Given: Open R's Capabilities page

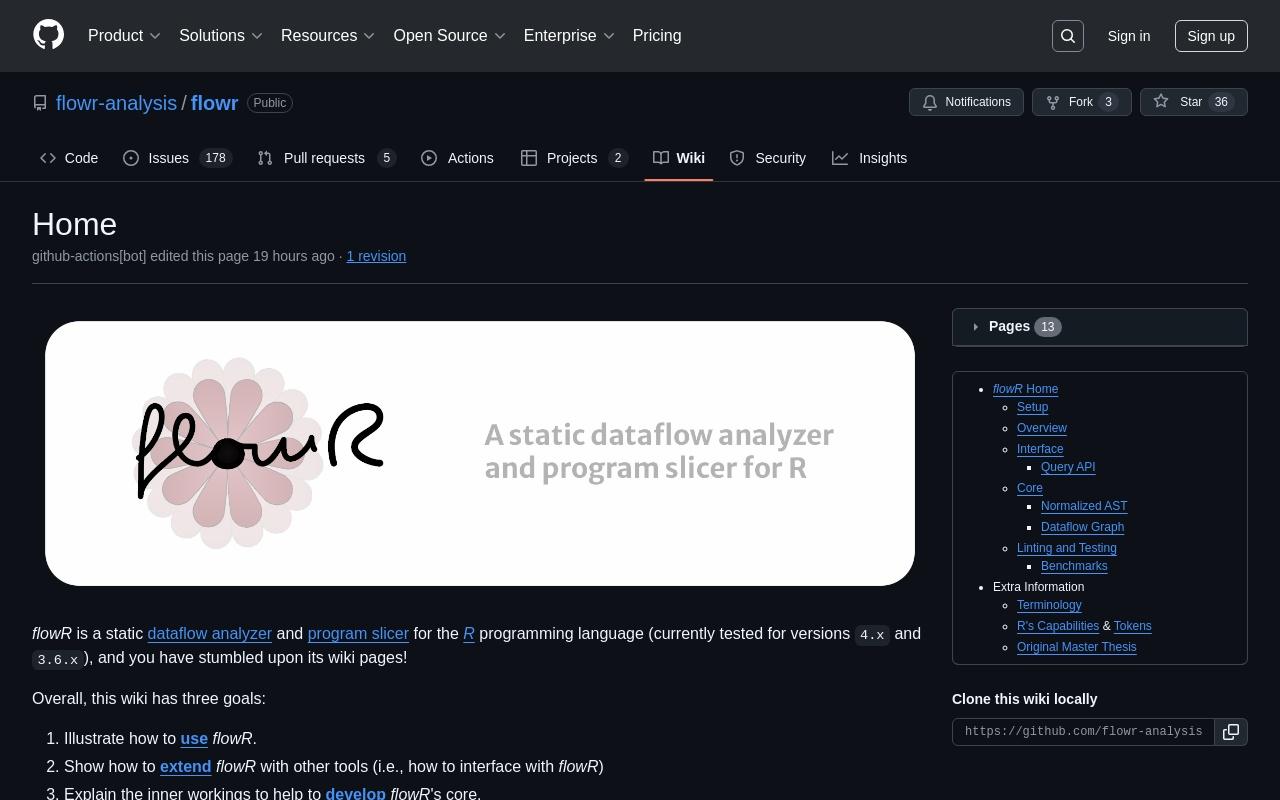Looking at the screenshot, I should pos(1057,626).
